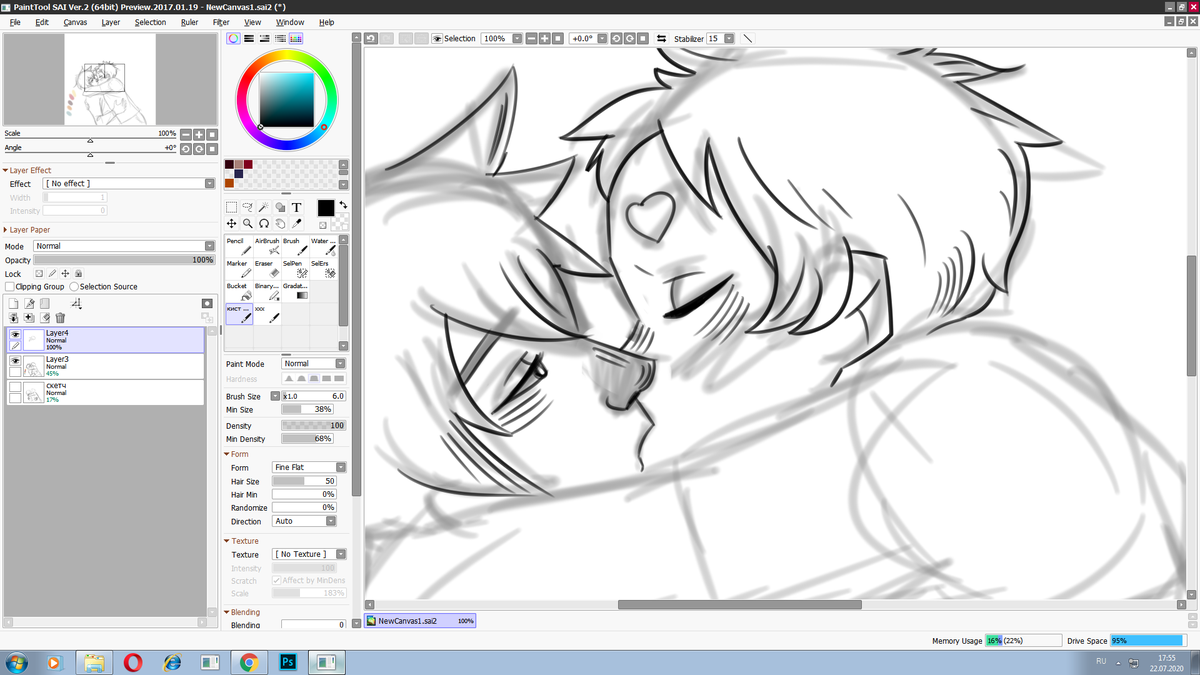Select the Eyedropper color picker tool
This screenshot has height=675, width=1200.
(297, 224)
